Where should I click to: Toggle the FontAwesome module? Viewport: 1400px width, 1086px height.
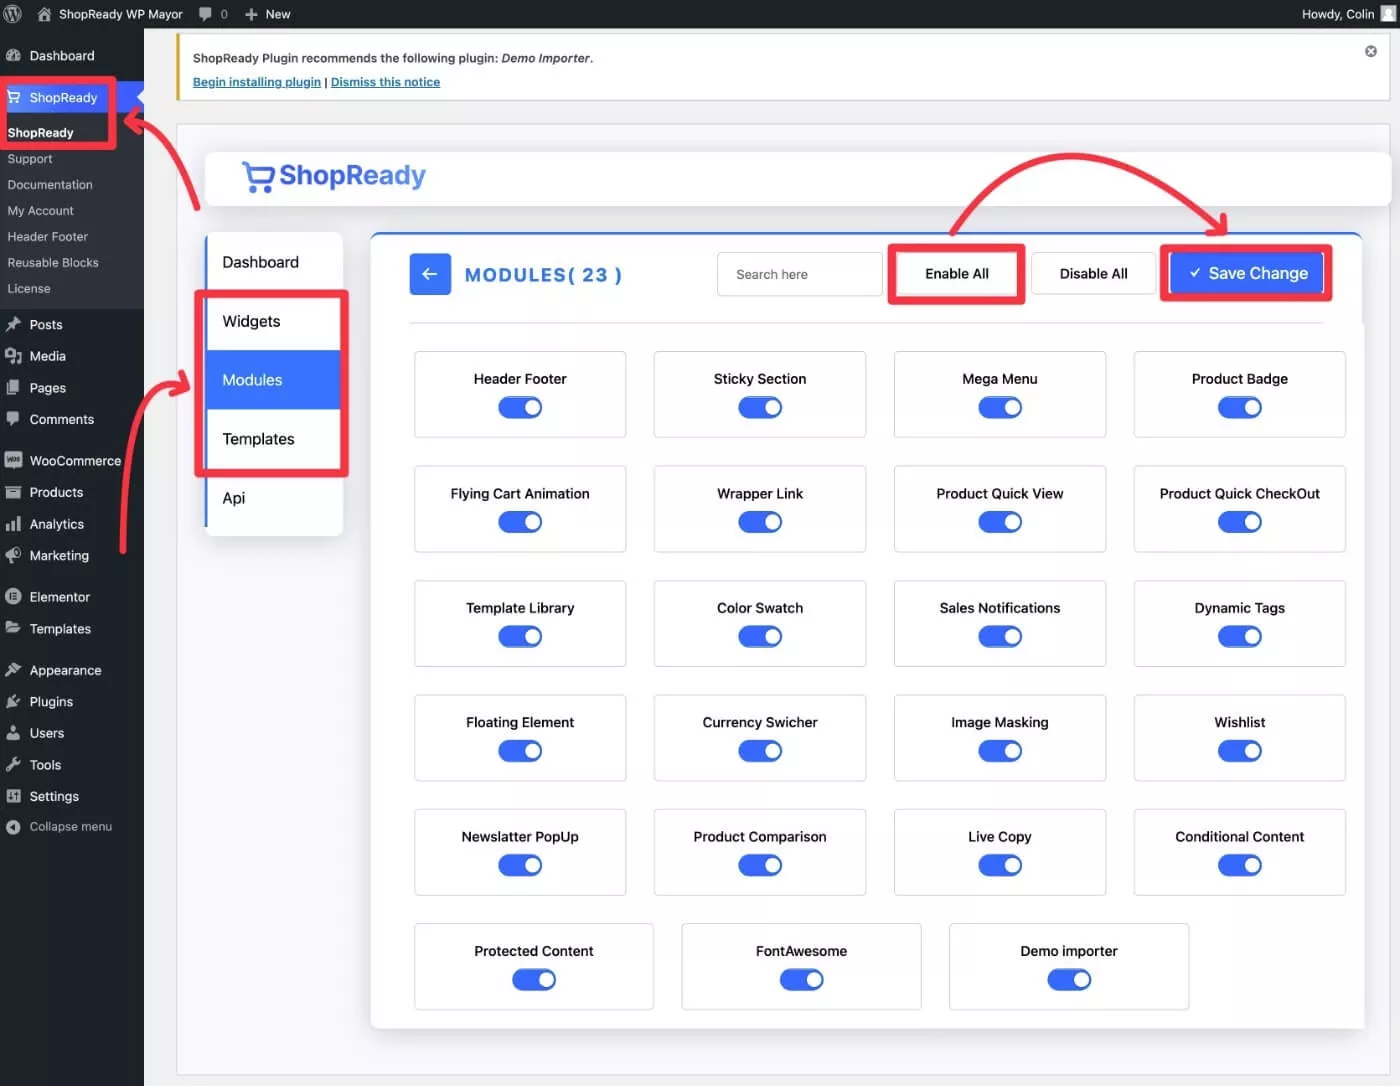[801, 980]
